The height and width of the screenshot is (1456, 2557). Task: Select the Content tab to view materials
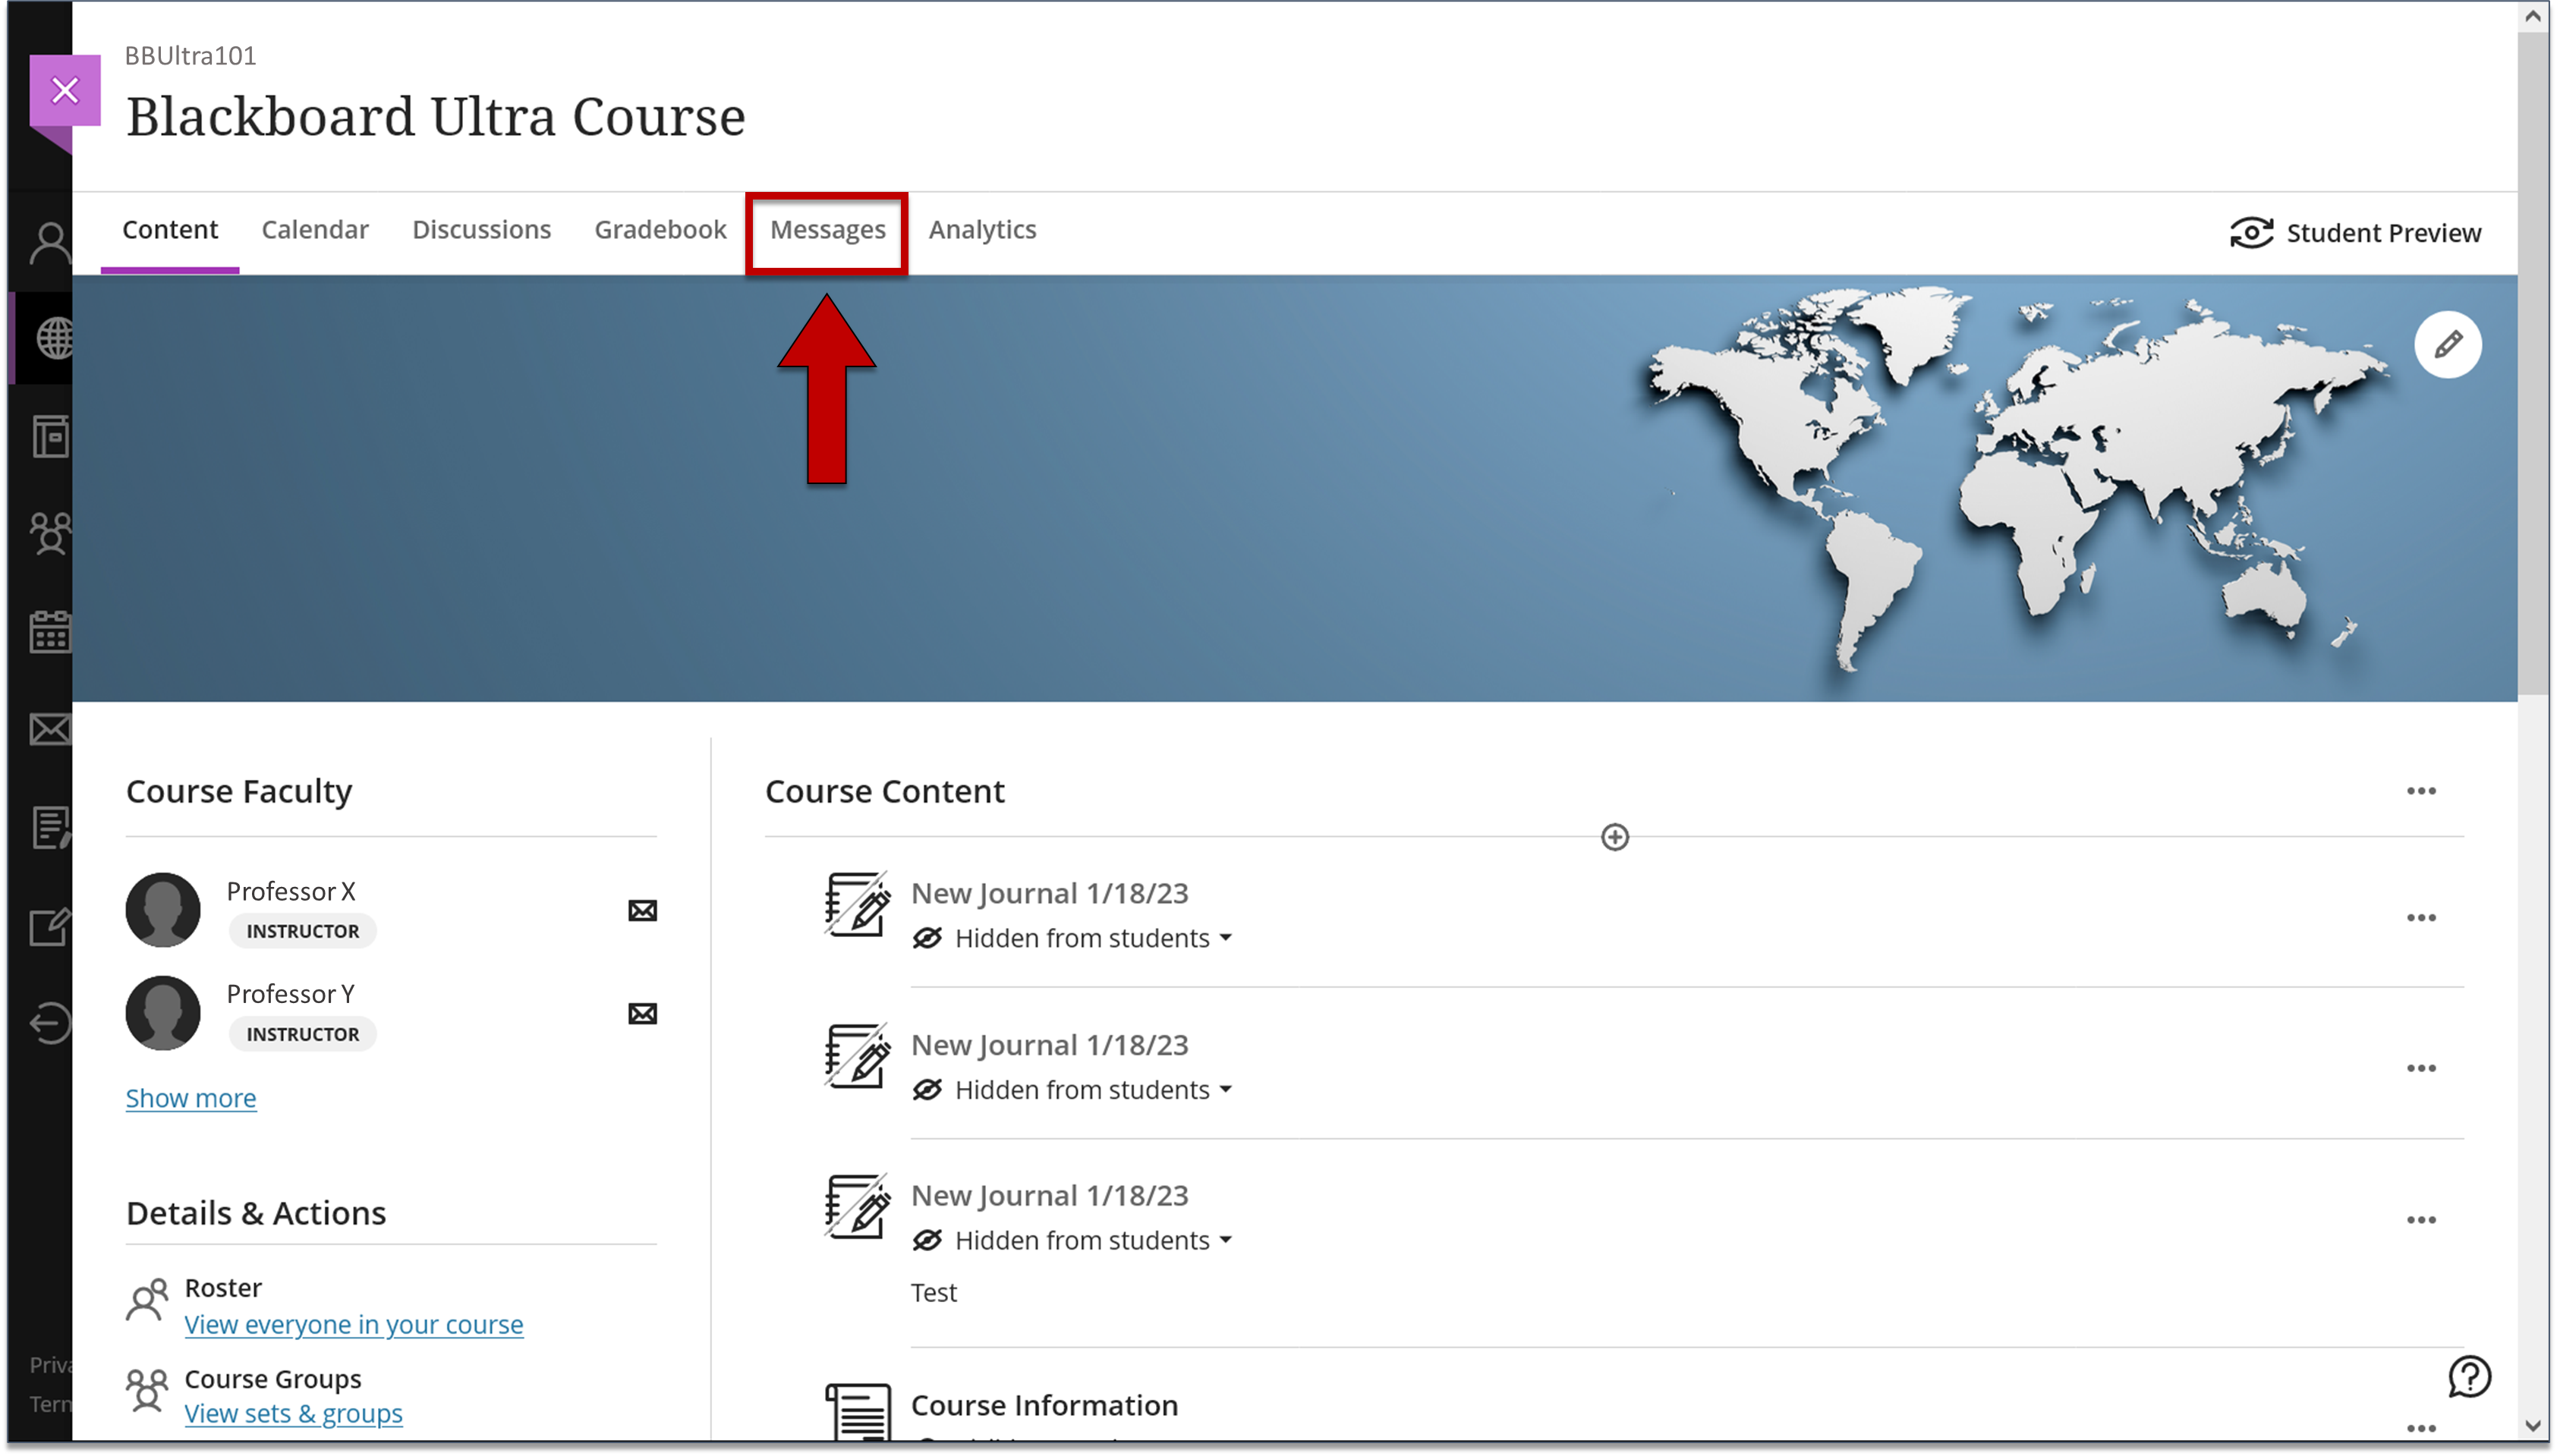tap(168, 230)
